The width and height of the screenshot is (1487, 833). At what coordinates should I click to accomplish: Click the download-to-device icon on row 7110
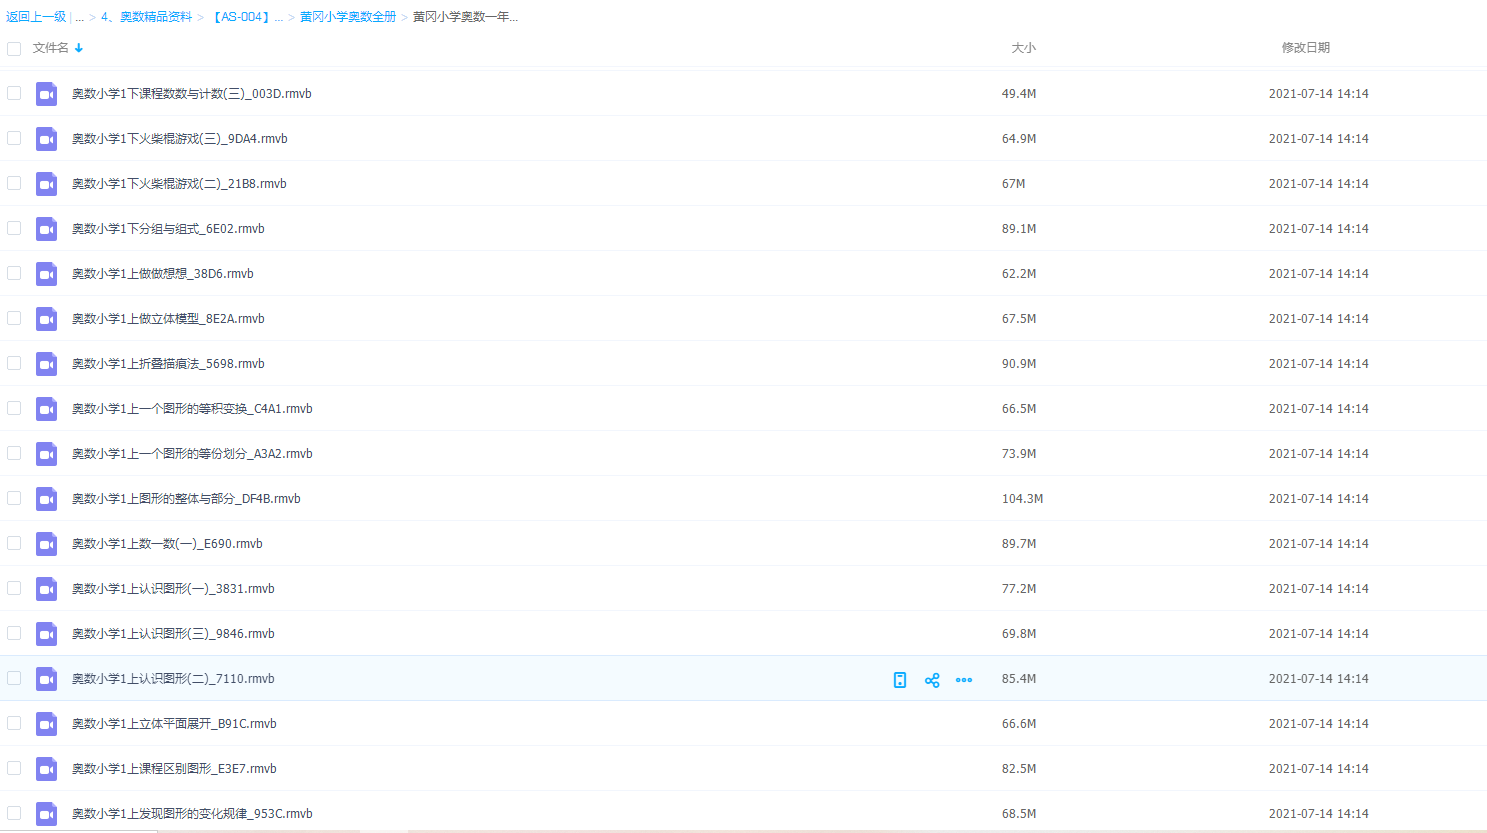click(x=900, y=680)
